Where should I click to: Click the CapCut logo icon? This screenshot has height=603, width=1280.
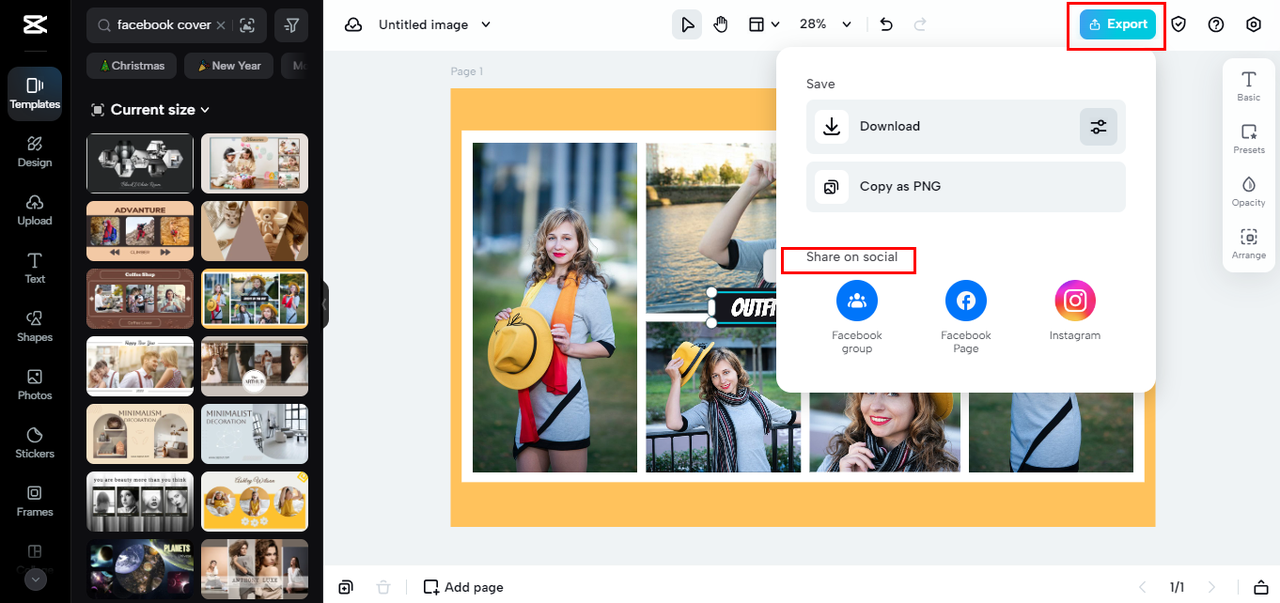(x=35, y=25)
